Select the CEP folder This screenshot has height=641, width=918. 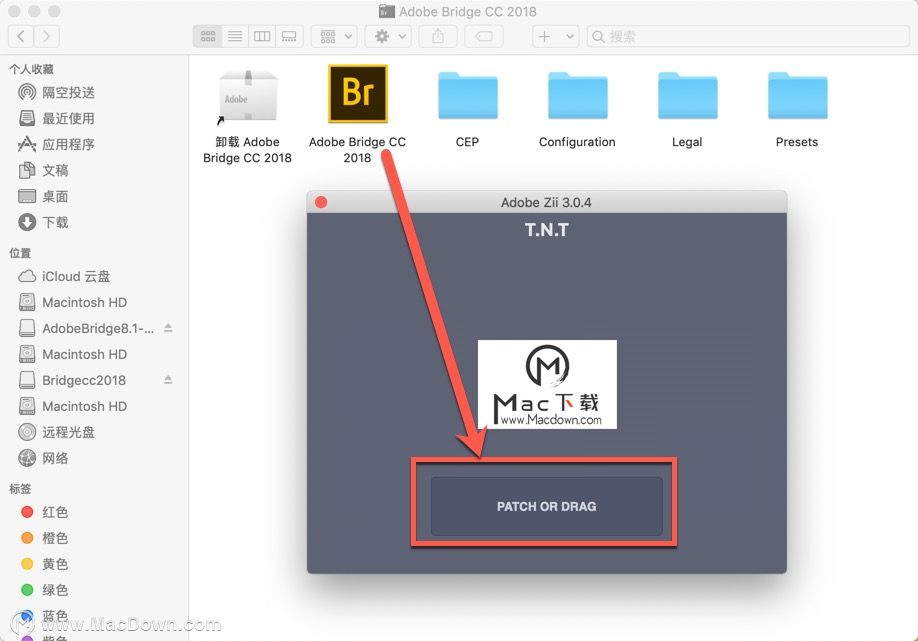467,96
